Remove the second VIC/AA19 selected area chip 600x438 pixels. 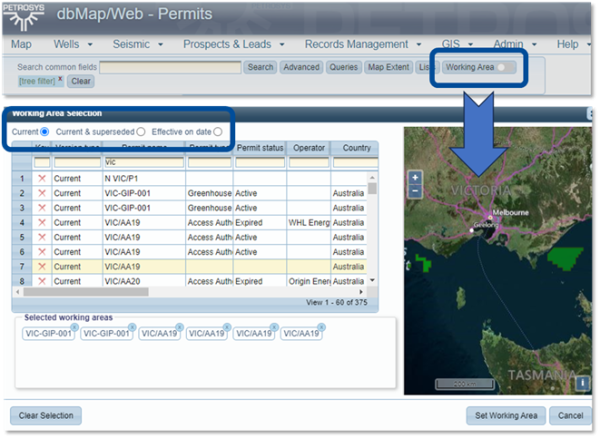tap(227, 327)
